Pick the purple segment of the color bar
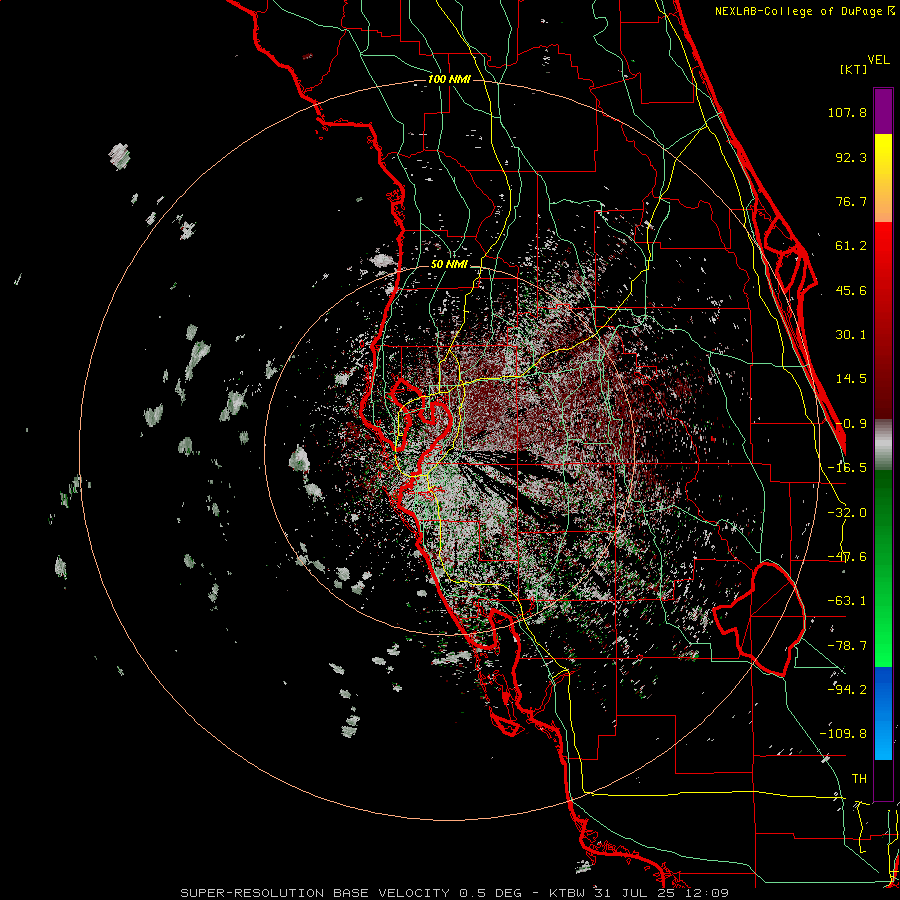Image resolution: width=900 pixels, height=900 pixels. [x=883, y=111]
